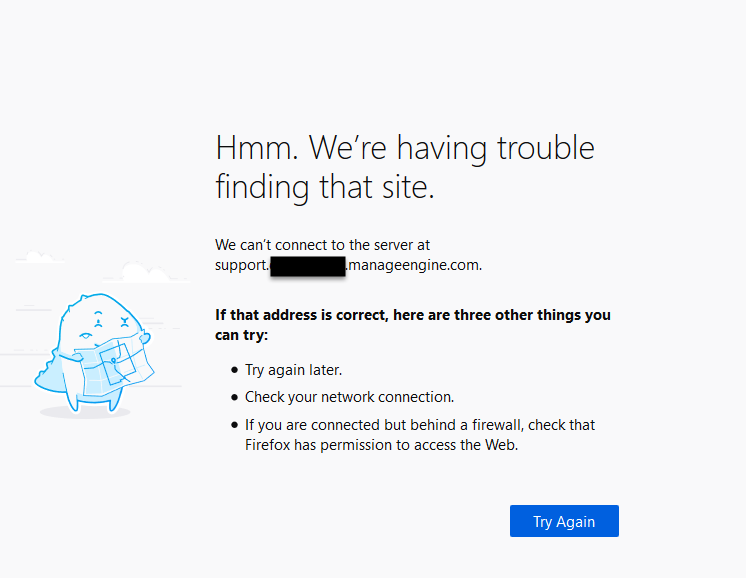Click the bullet dot before "Try again later"

click(234, 370)
